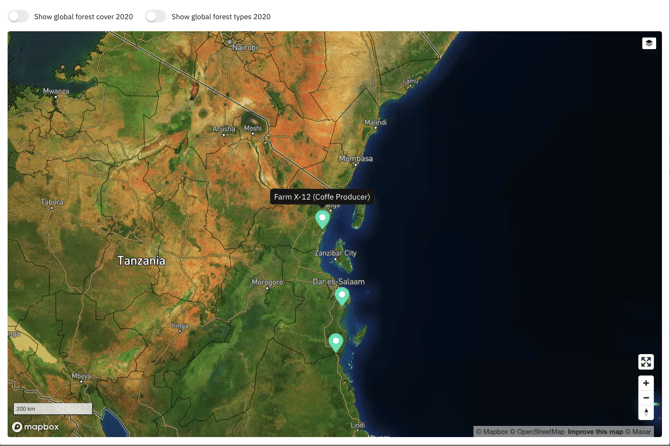Open the Mapbox attribution link
Viewport: 670px width, 446px height.
click(x=492, y=432)
